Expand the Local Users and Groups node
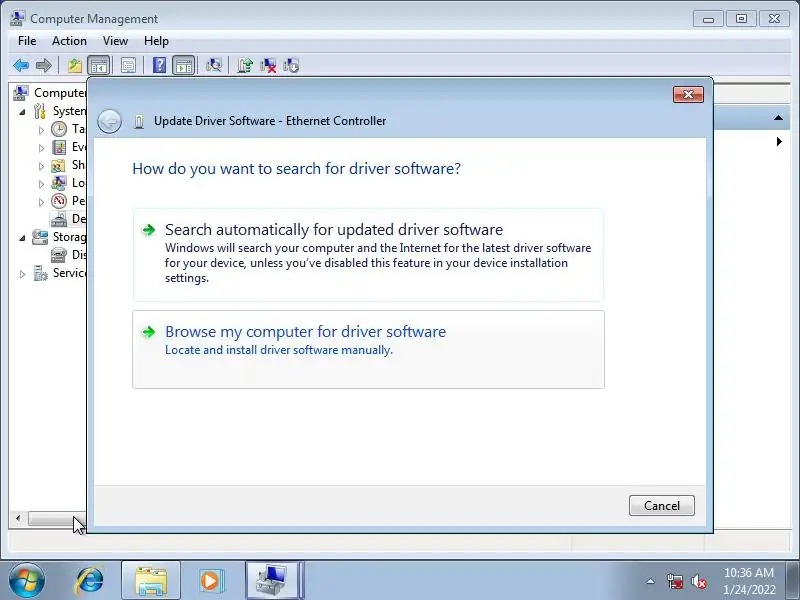The height and width of the screenshot is (600, 800). click(41, 184)
